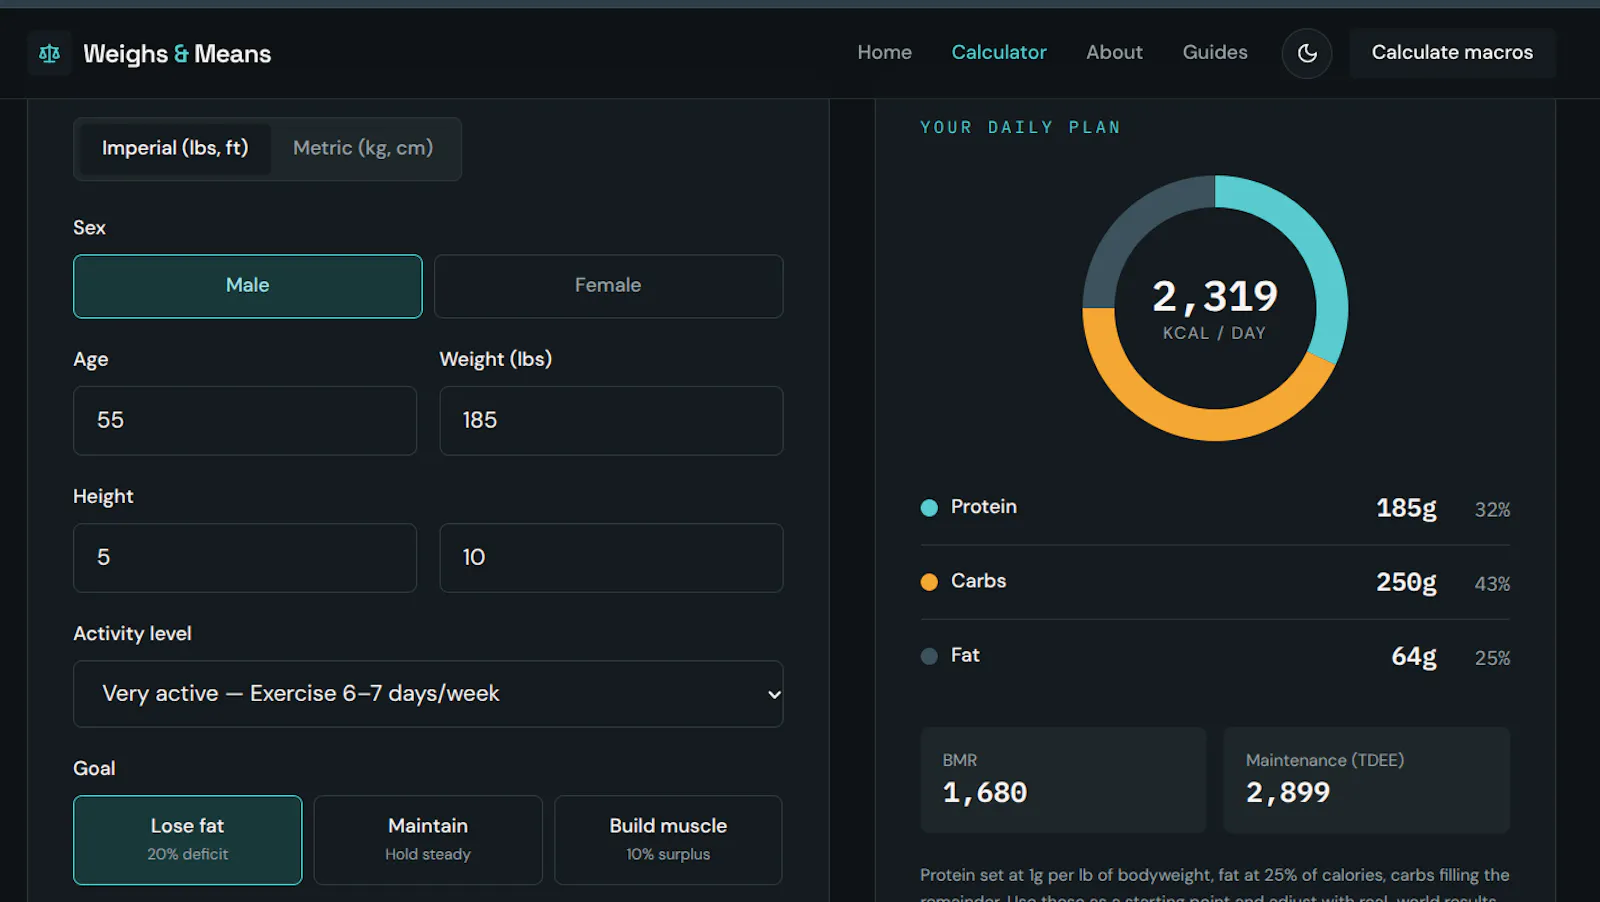Click the 'Activity level' label
Screen dimensions: 1600x902
(132, 633)
